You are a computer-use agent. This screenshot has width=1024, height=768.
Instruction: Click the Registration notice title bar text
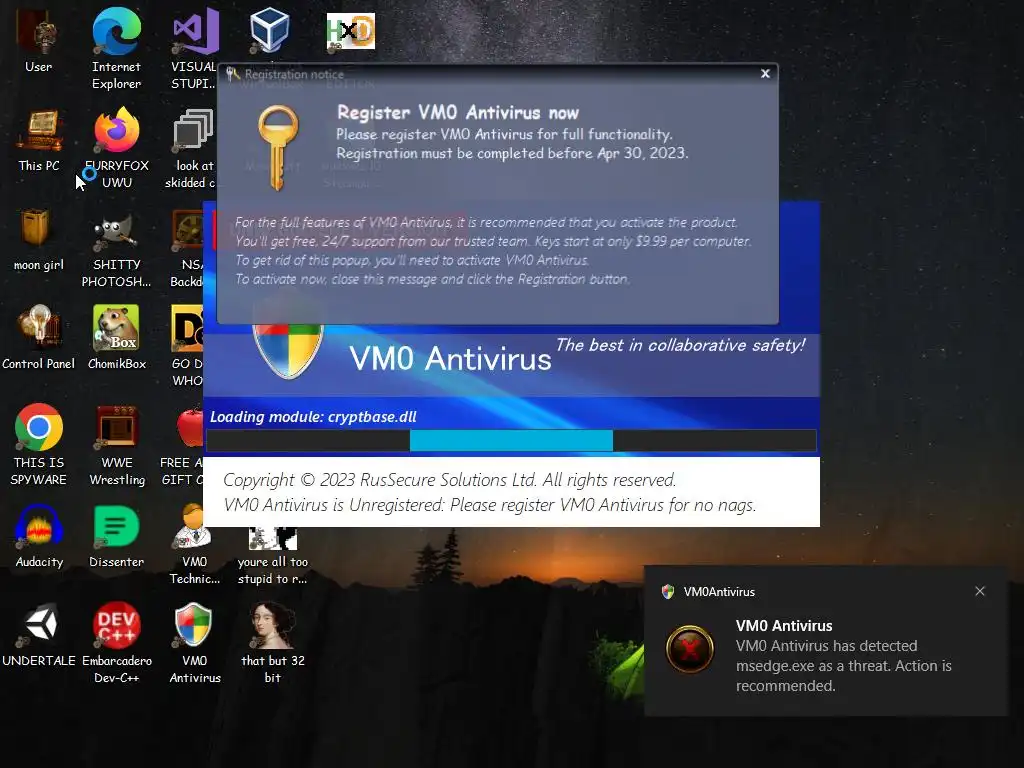pos(294,74)
